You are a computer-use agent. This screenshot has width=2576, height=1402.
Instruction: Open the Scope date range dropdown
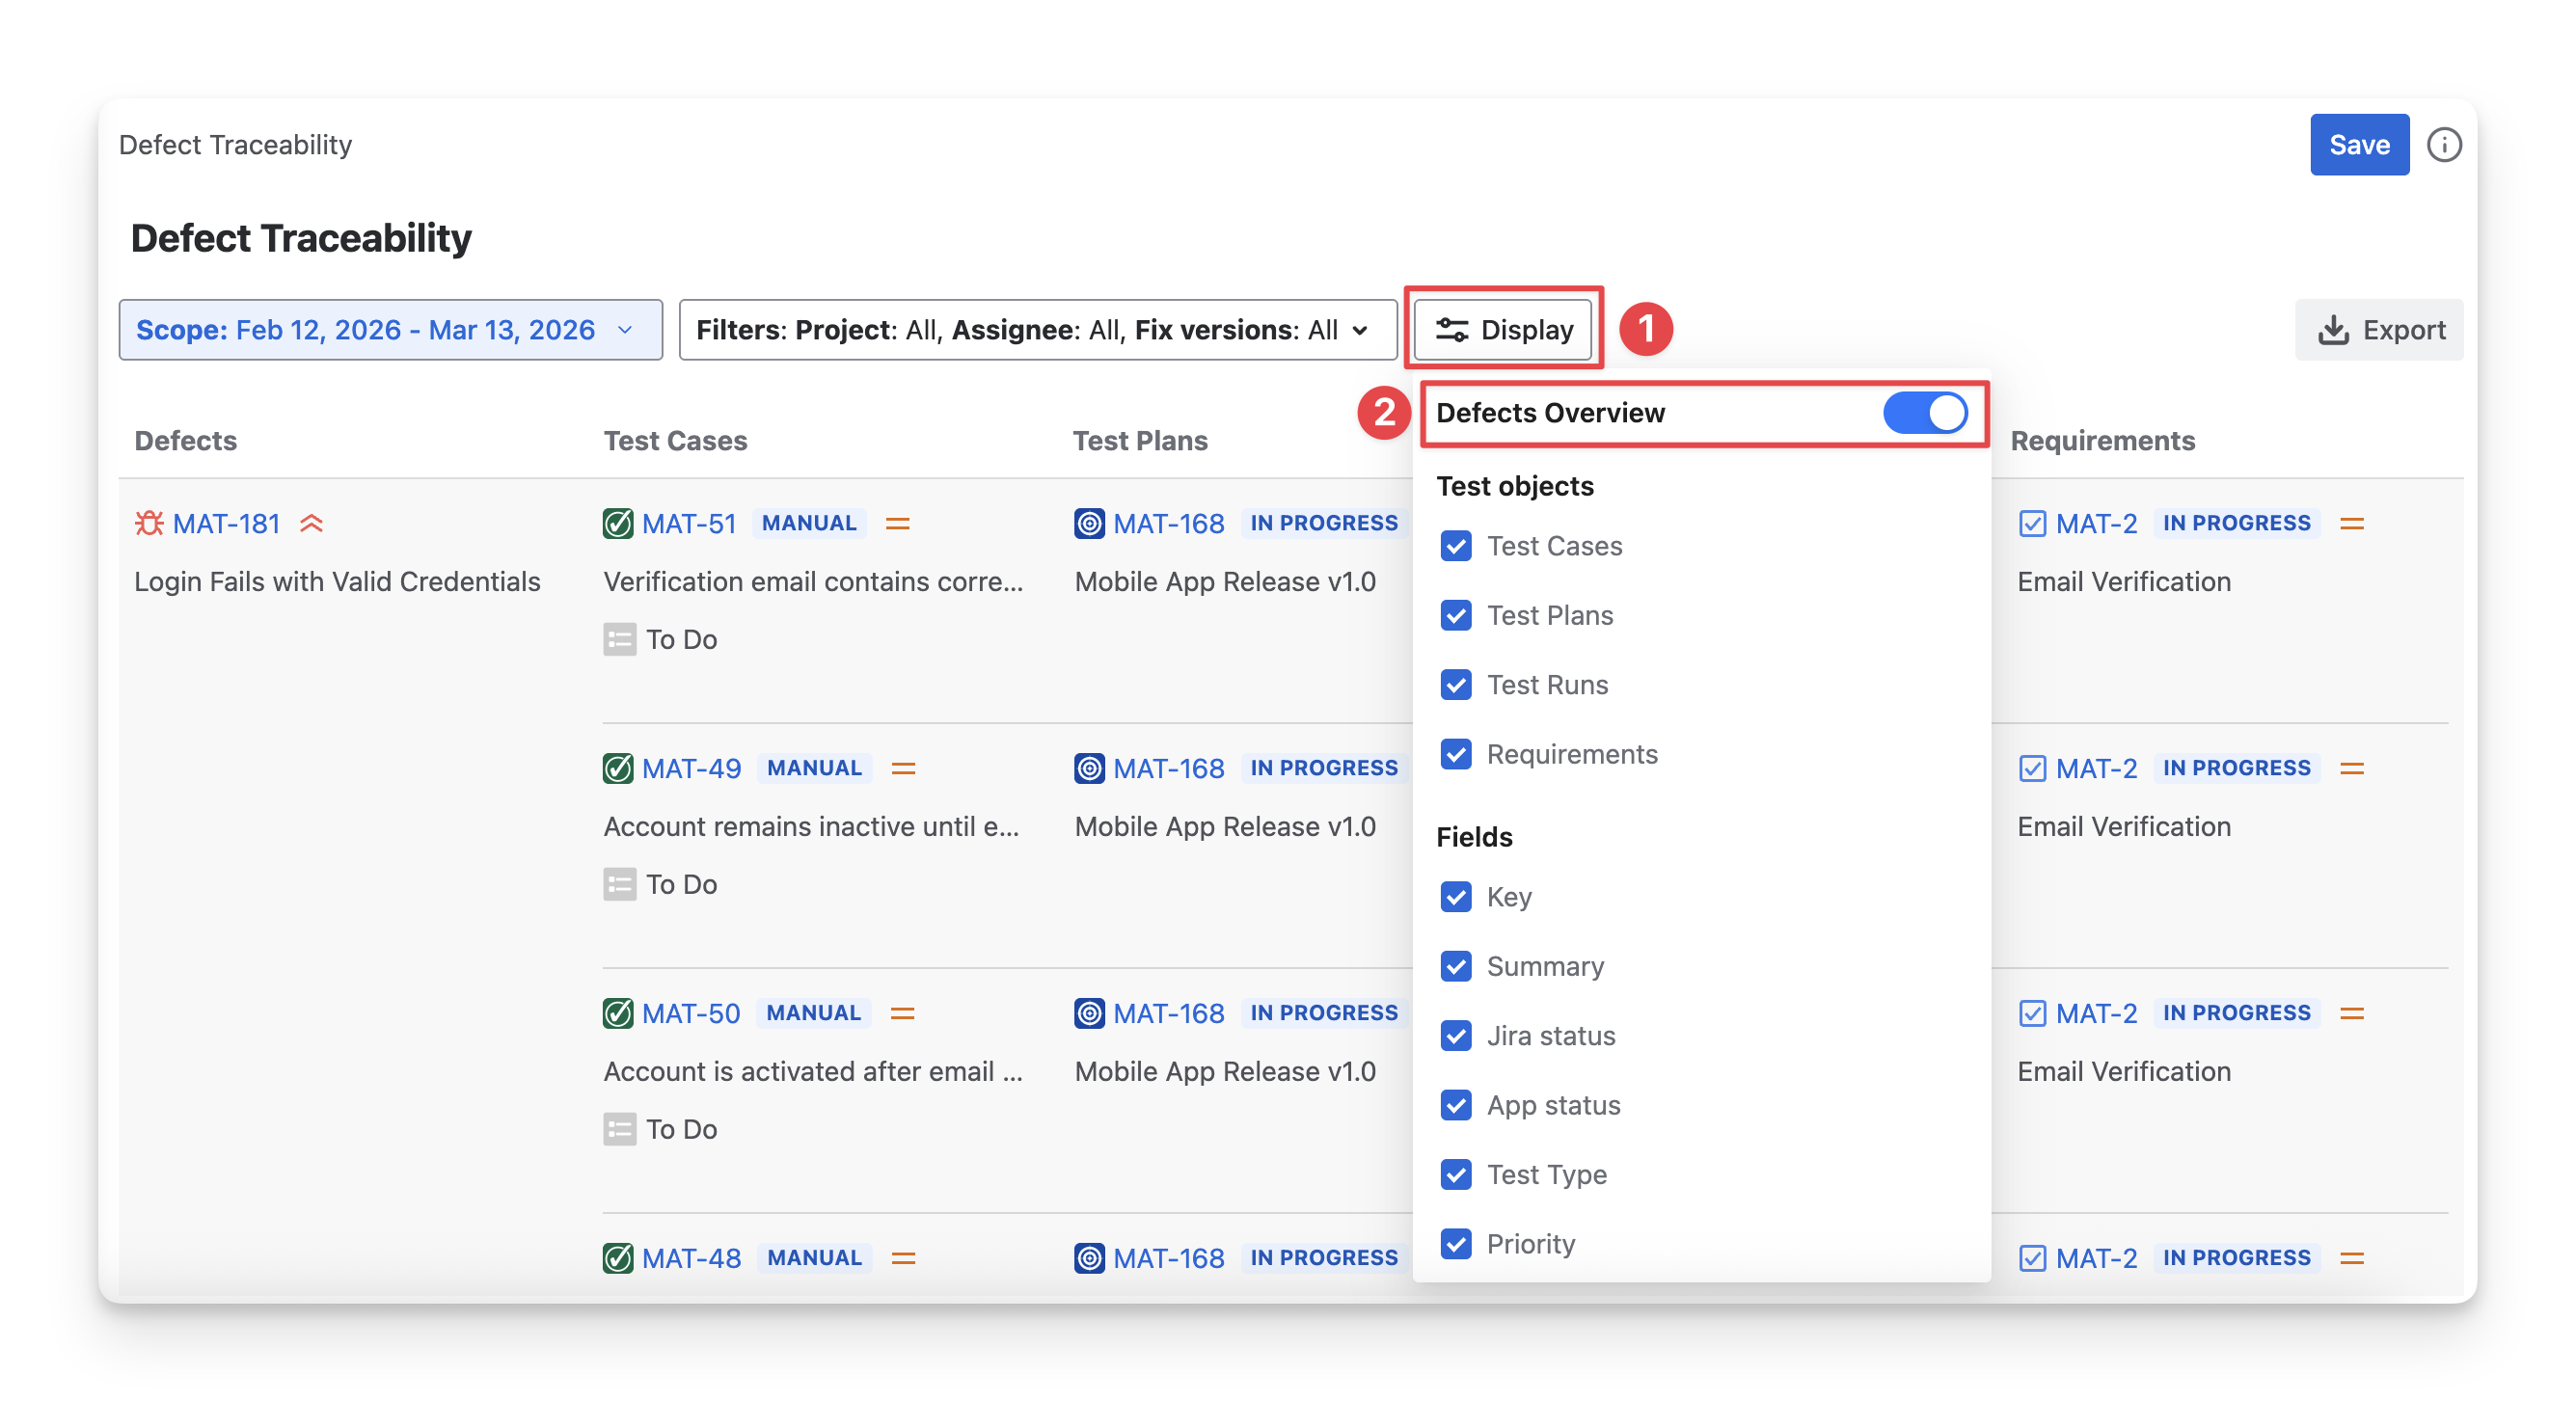[390, 330]
